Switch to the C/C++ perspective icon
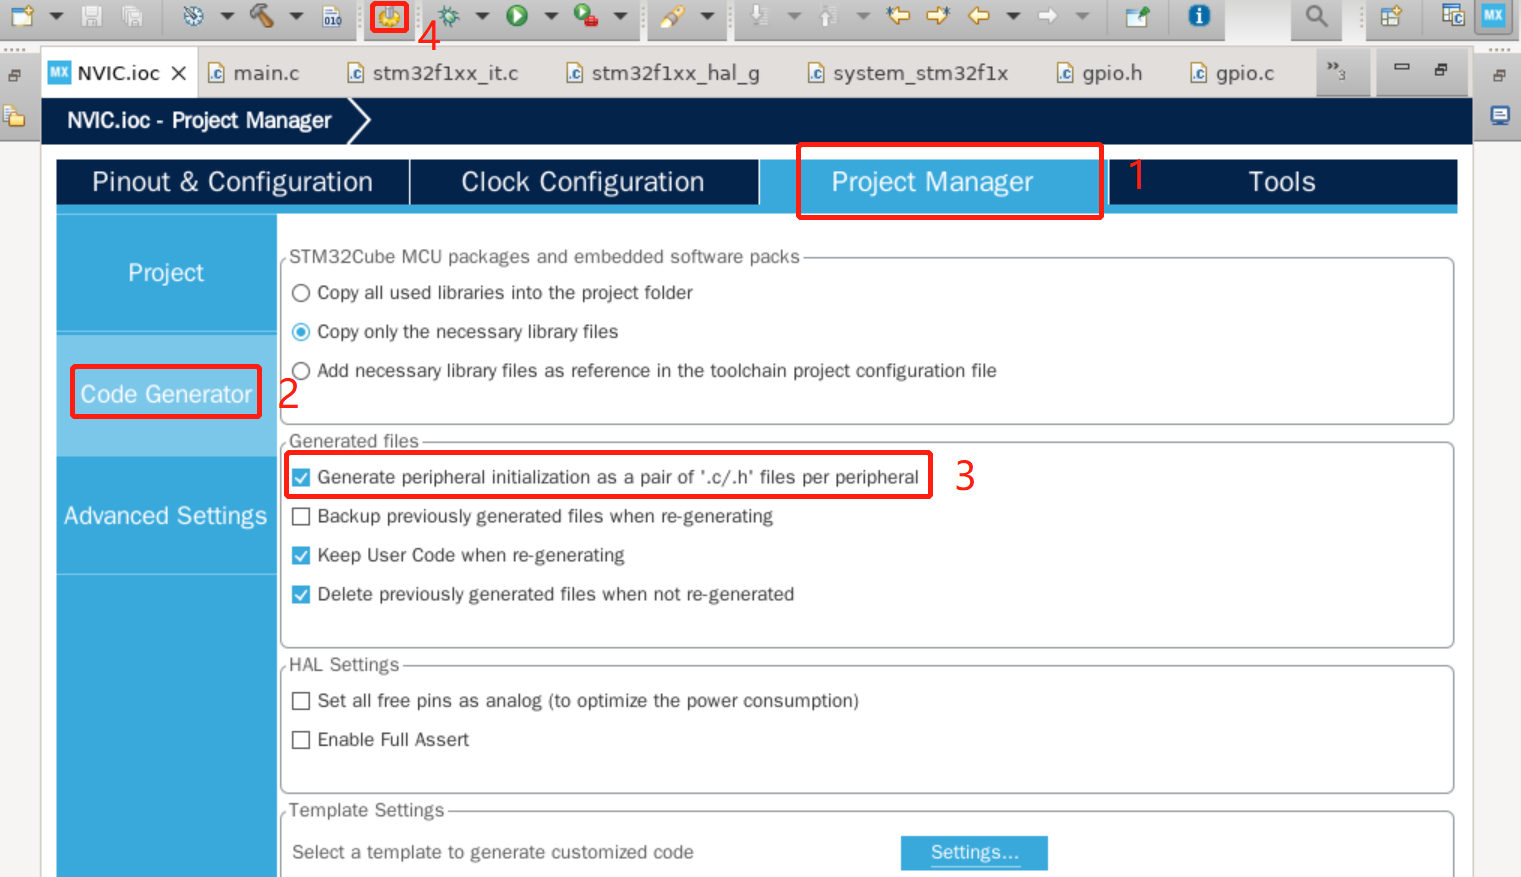 (1453, 16)
